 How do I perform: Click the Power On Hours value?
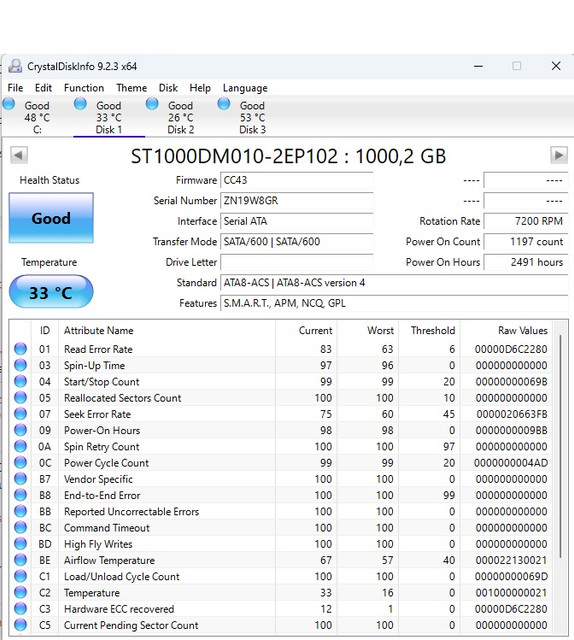coord(526,262)
